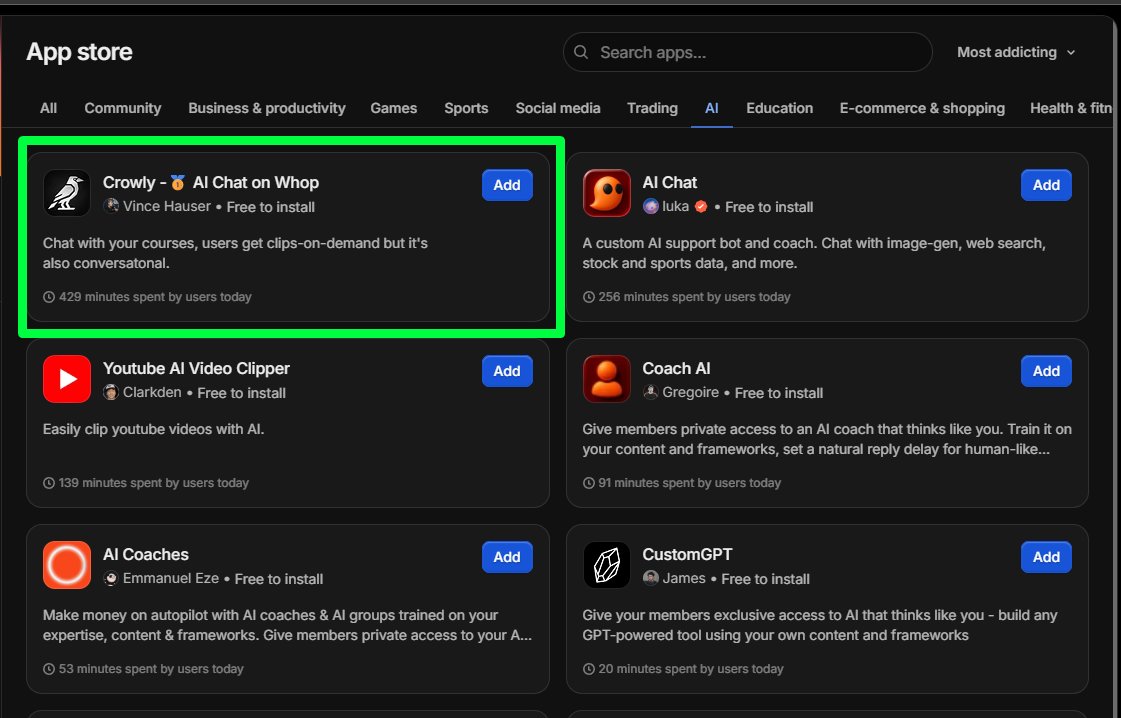Image resolution: width=1121 pixels, height=718 pixels.
Task: Click the App store heading
Action: pyautogui.click(x=79, y=51)
